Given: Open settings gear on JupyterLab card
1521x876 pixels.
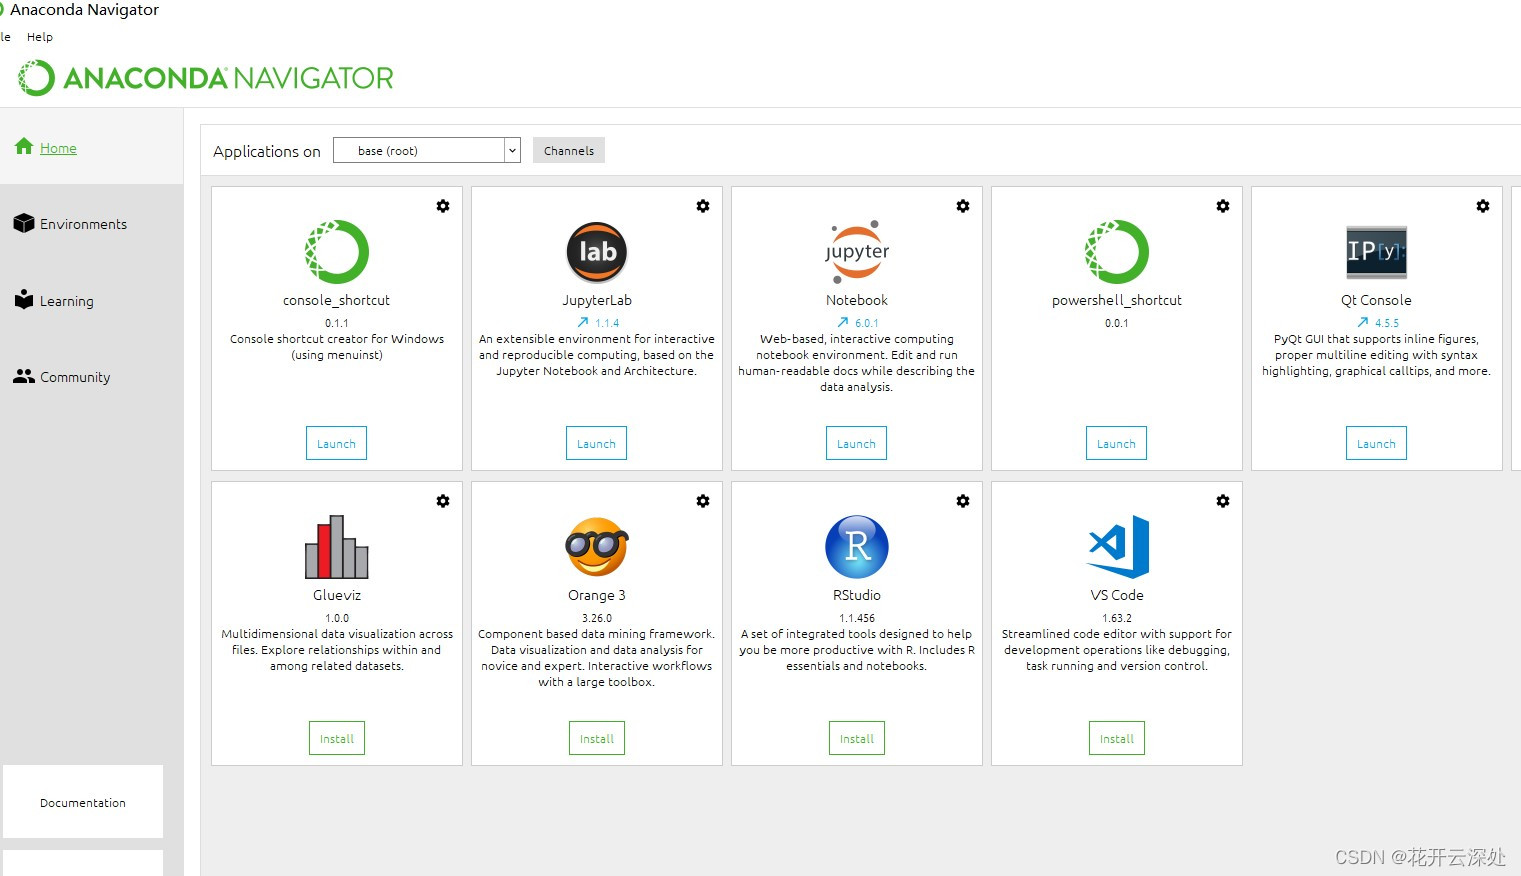Looking at the screenshot, I should 703,206.
